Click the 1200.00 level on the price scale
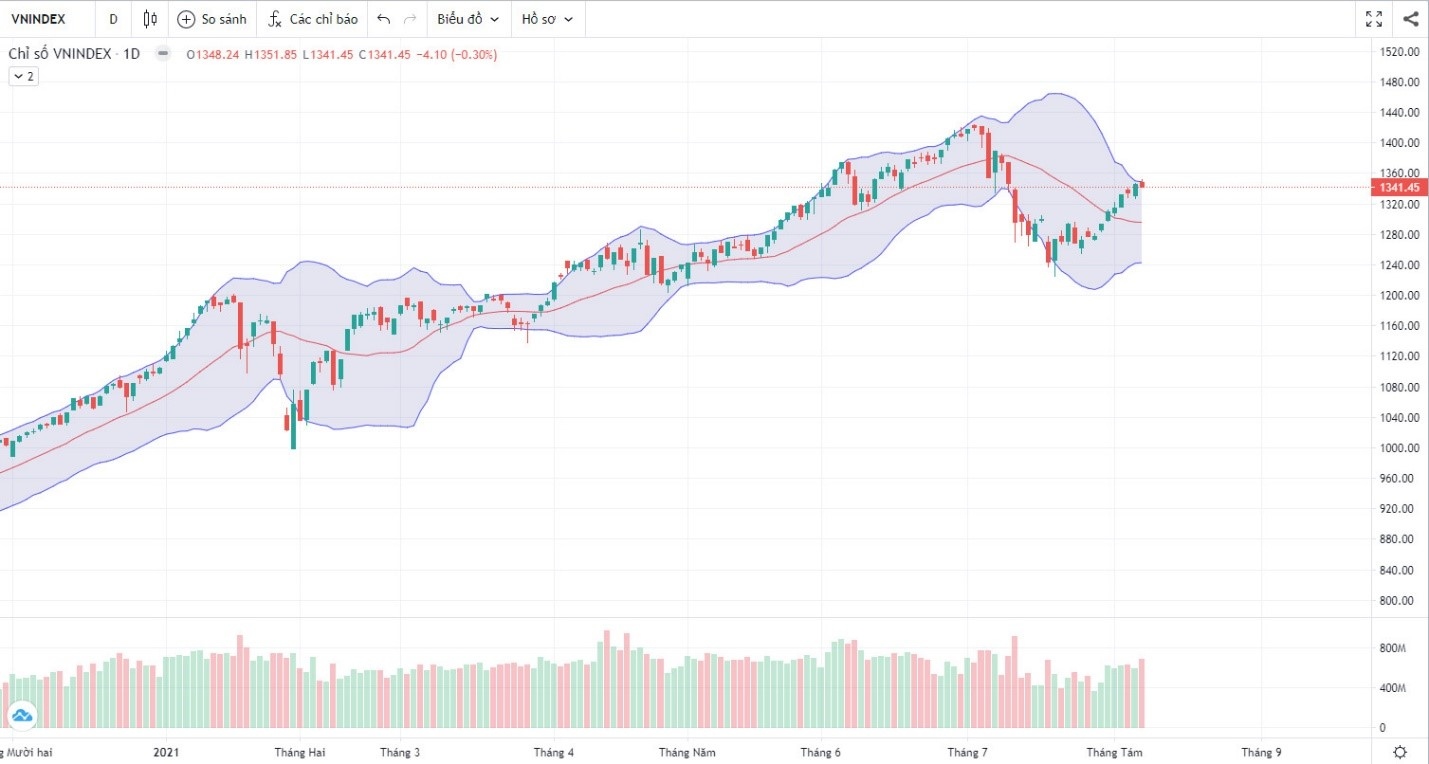 [x=1398, y=295]
